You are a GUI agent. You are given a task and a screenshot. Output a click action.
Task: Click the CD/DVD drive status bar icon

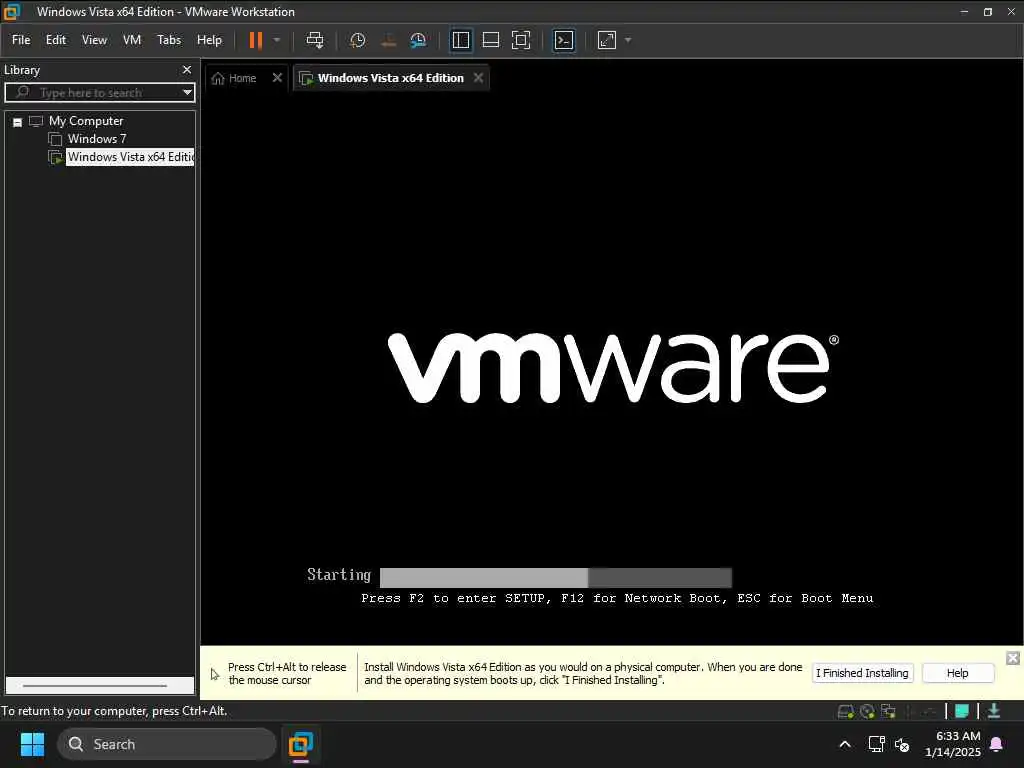pos(867,711)
